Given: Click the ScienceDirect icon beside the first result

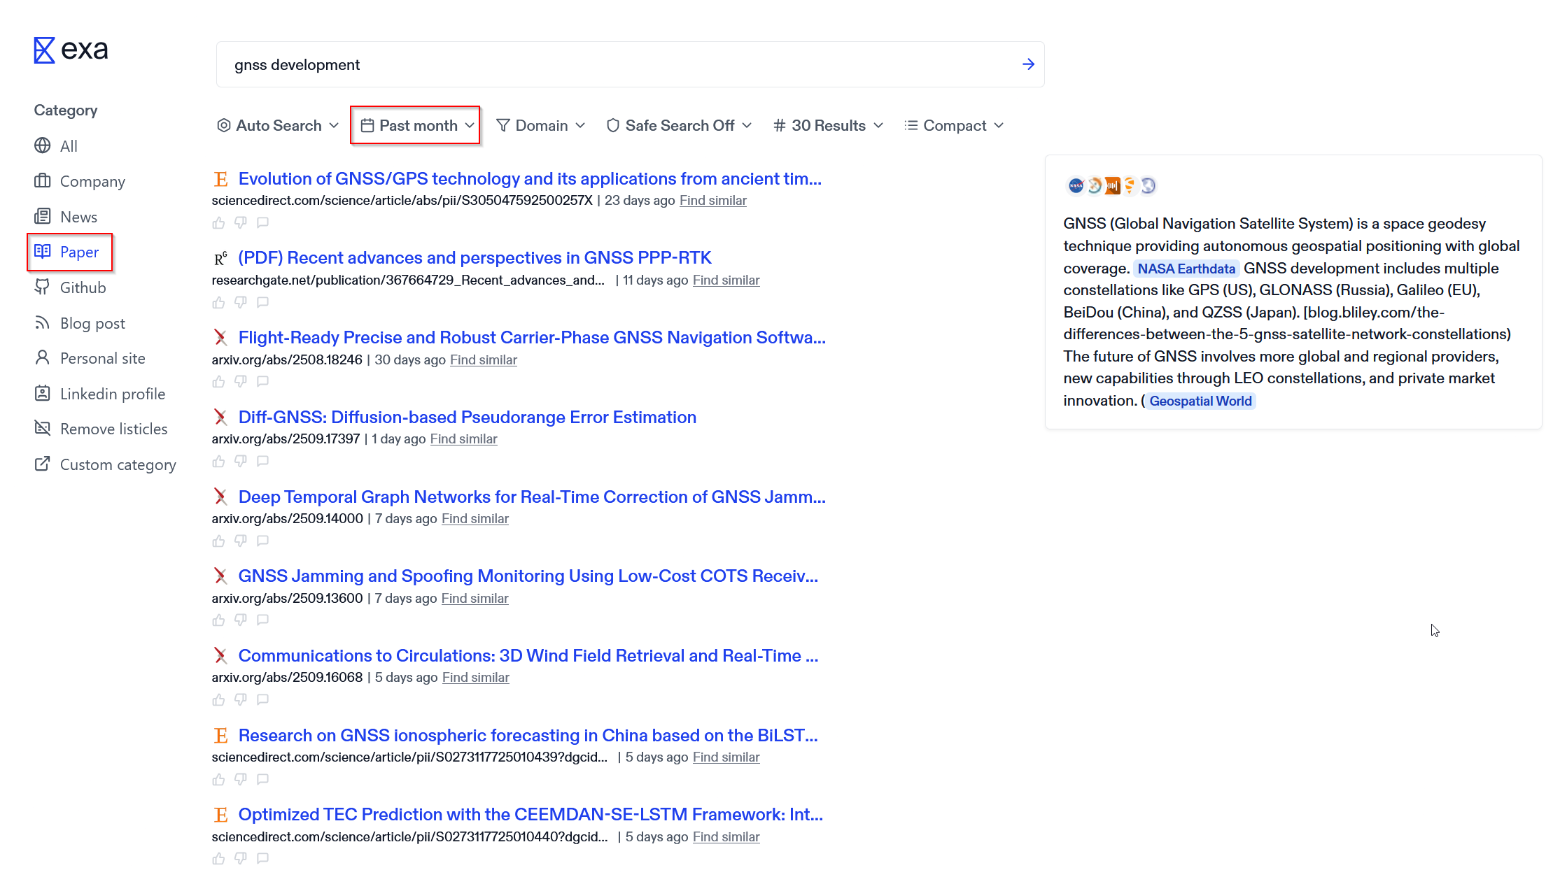Looking at the screenshot, I should pyautogui.click(x=221, y=178).
